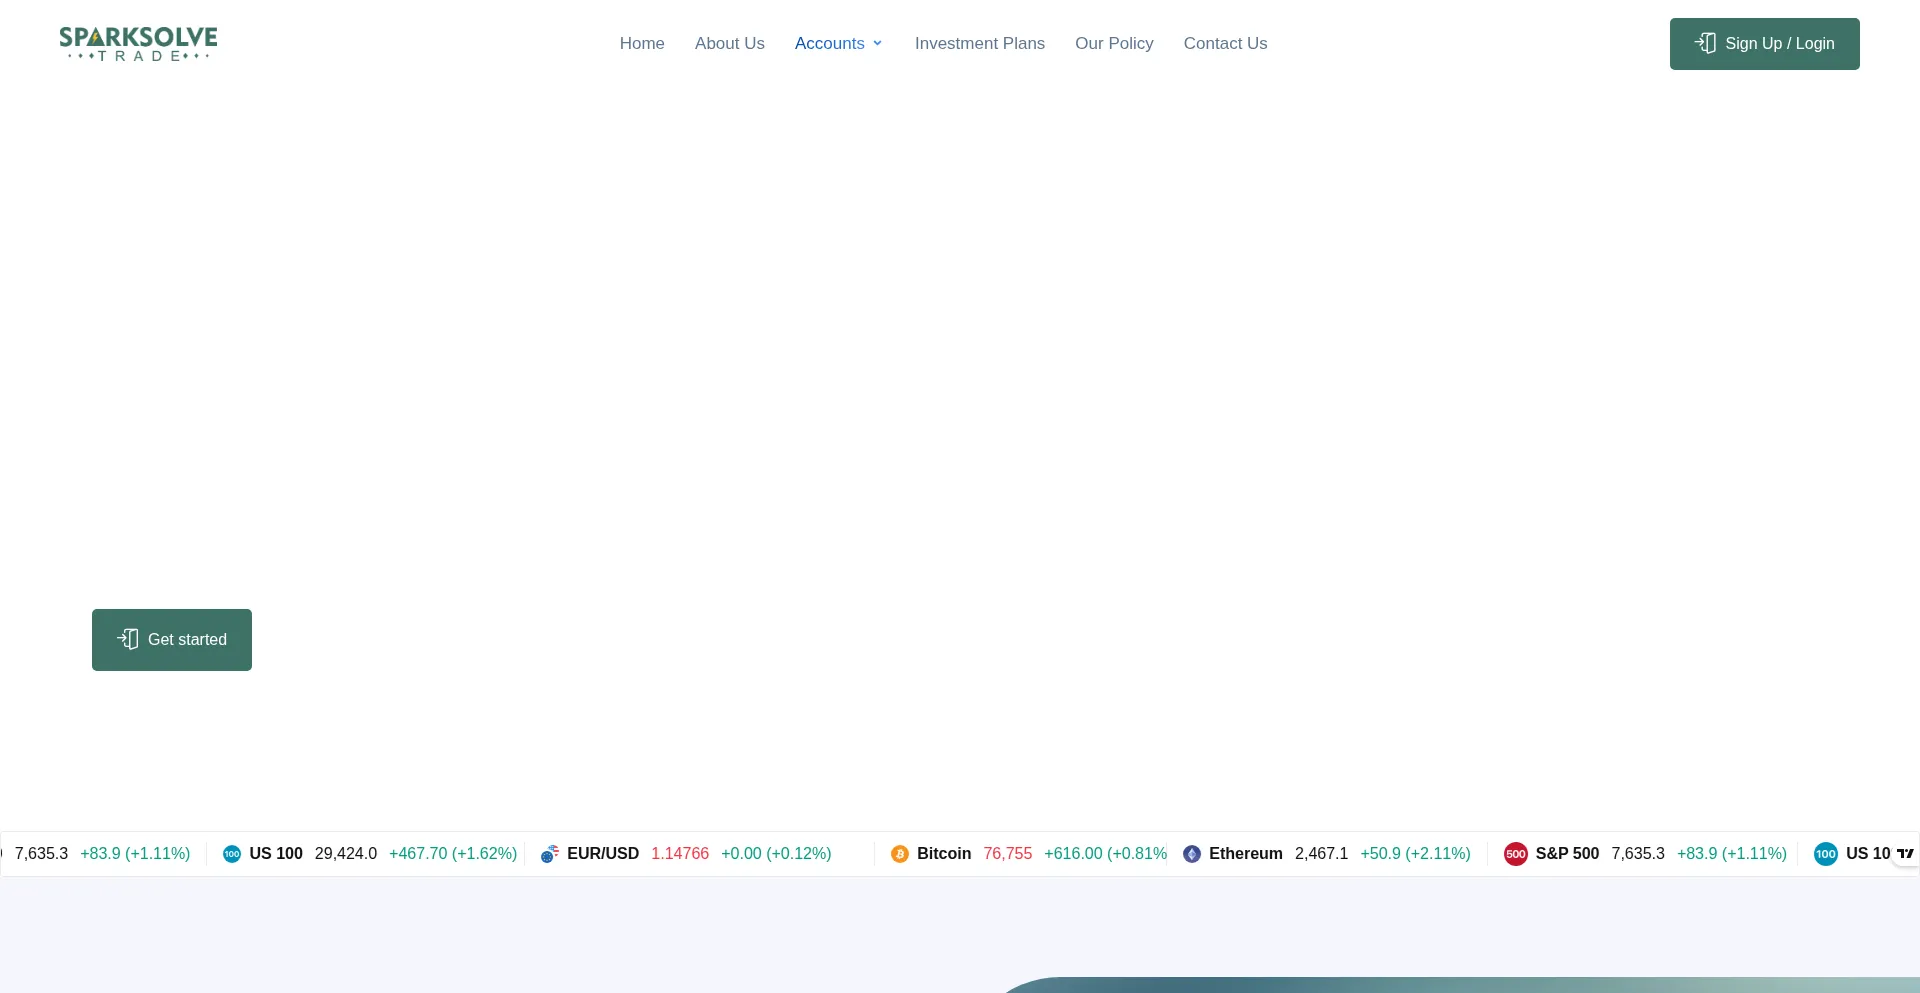Open Investment Plans page
The height and width of the screenshot is (993, 1920).
(980, 44)
